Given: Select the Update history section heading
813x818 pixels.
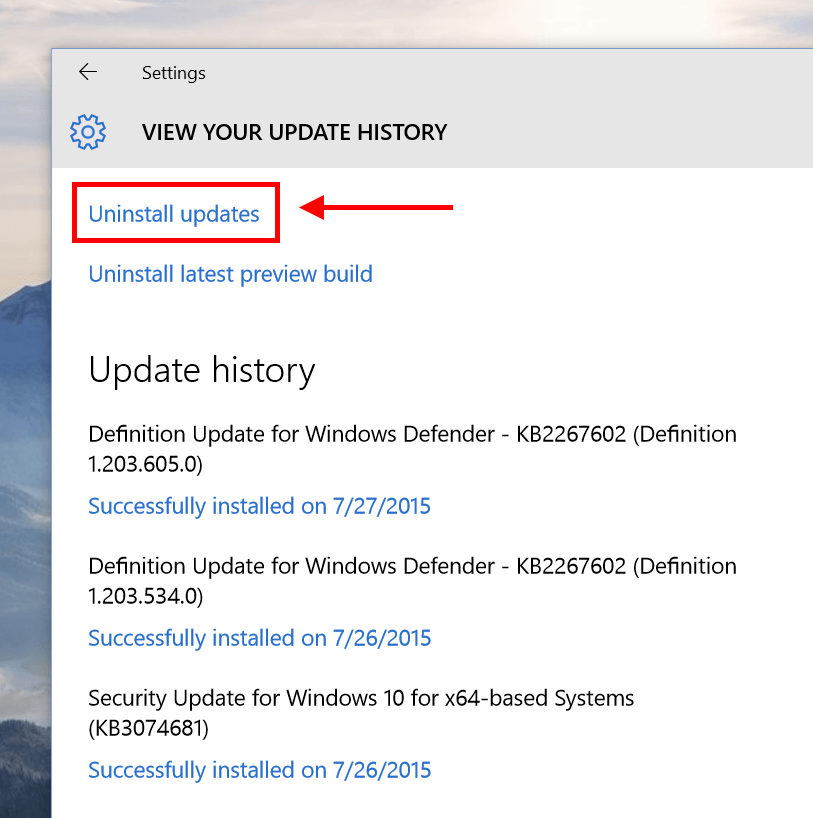Looking at the screenshot, I should point(202,370).
